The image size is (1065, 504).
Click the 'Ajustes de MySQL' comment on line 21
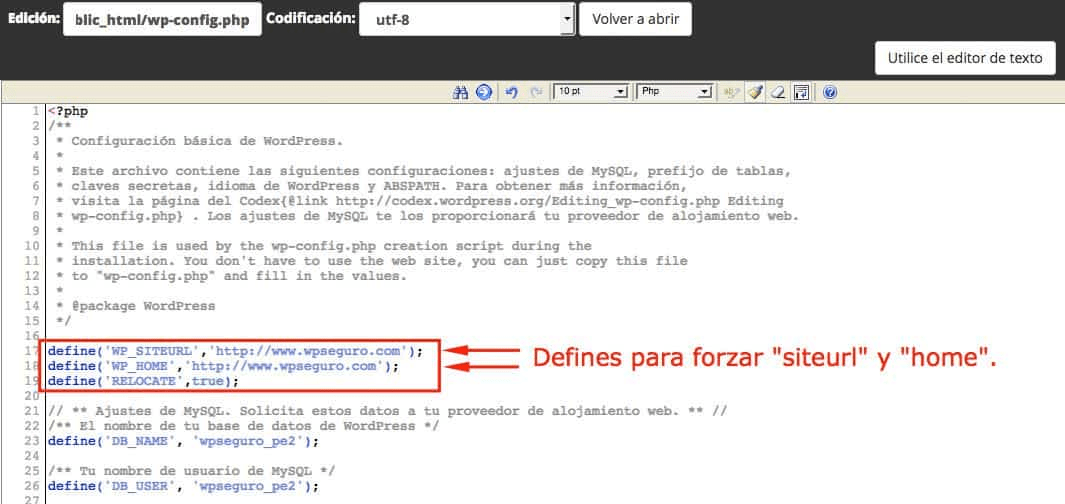coord(387,411)
